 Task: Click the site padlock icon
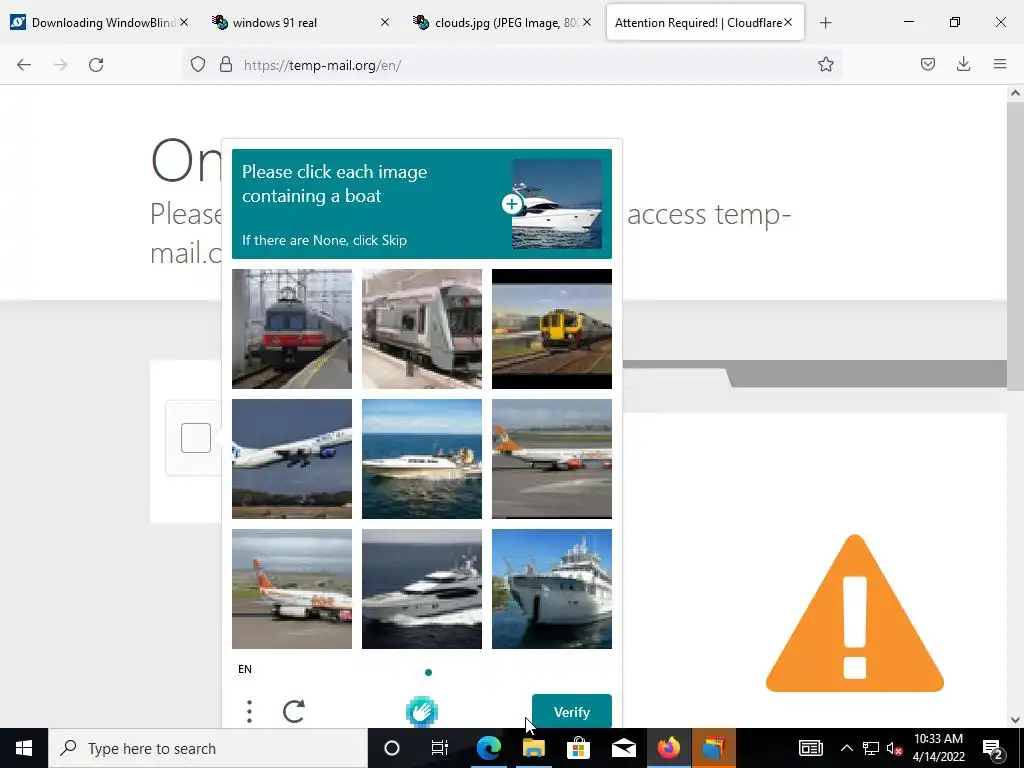[x=226, y=64]
